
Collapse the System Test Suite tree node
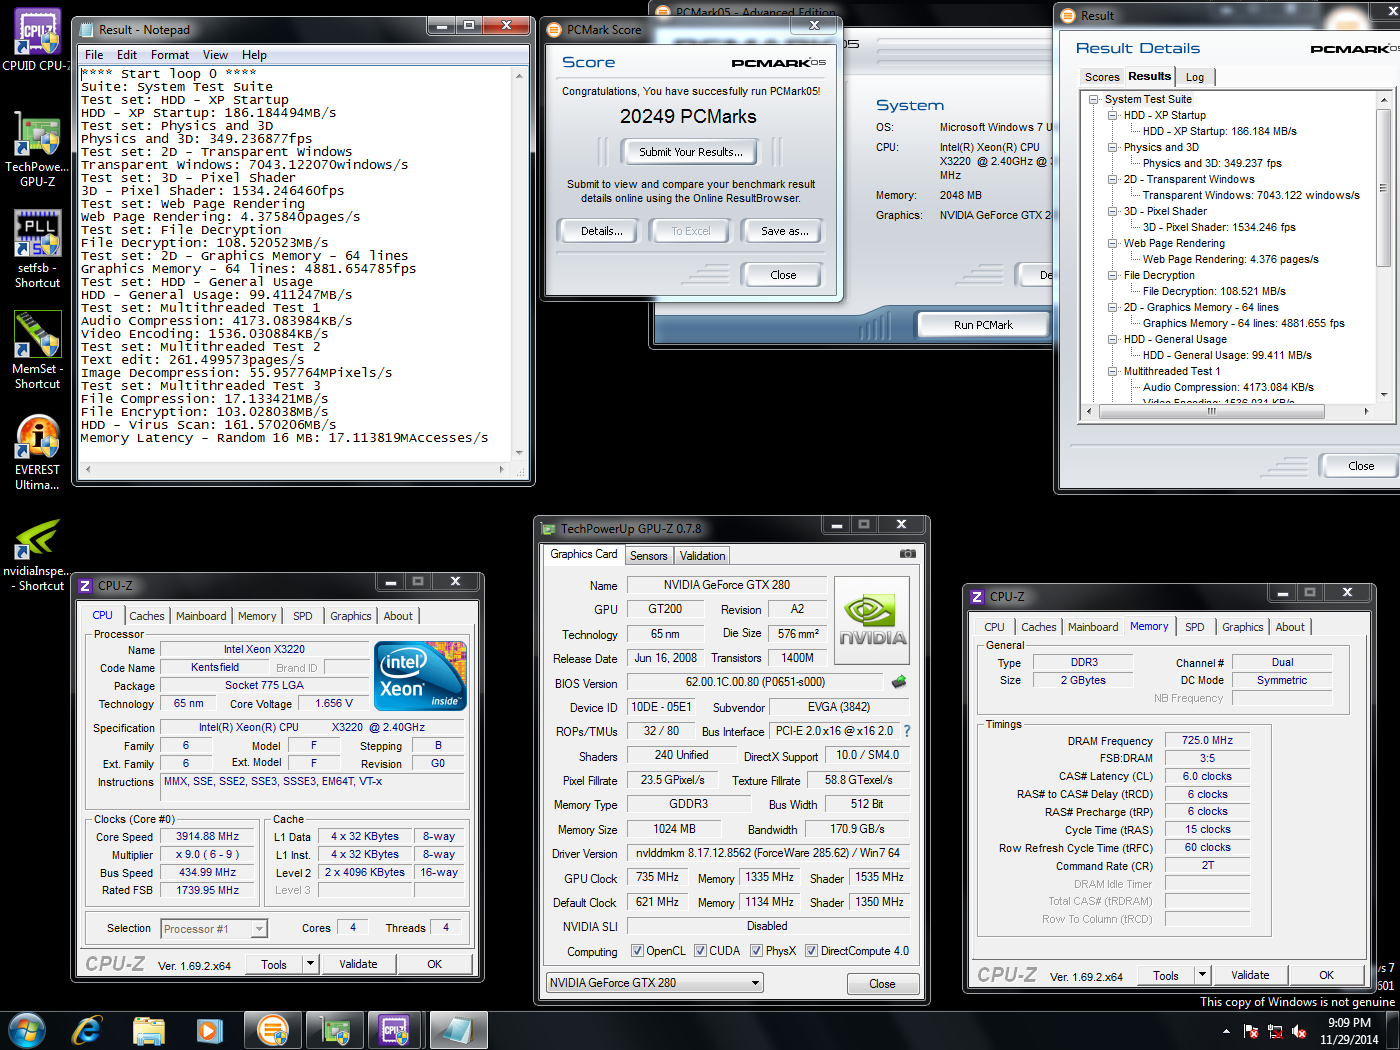point(1094,99)
